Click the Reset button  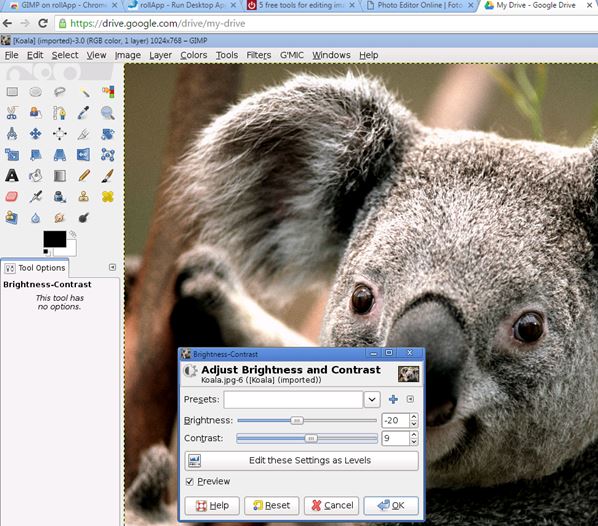[272, 505]
